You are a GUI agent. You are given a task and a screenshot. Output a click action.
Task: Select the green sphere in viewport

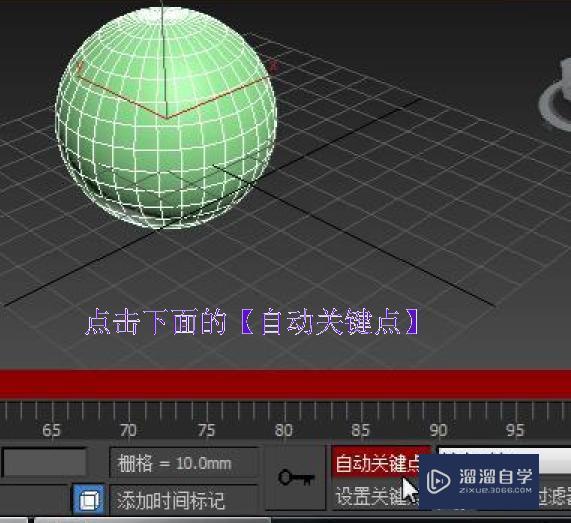pos(166,117)
